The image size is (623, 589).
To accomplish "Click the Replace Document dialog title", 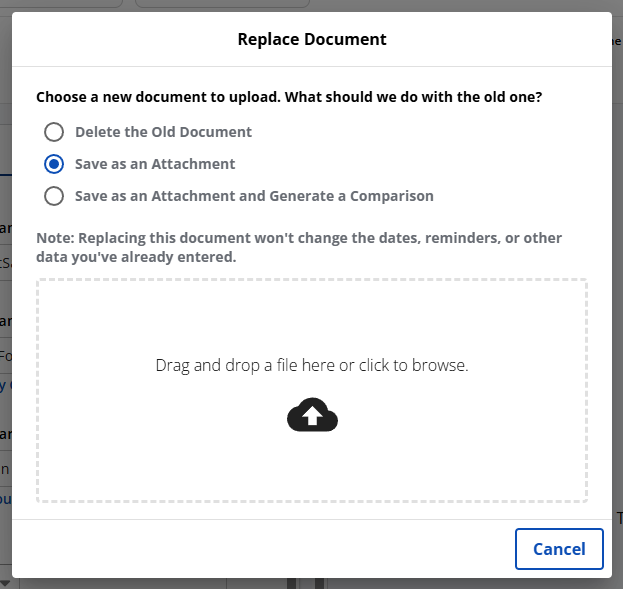I will tap(312, 40).
